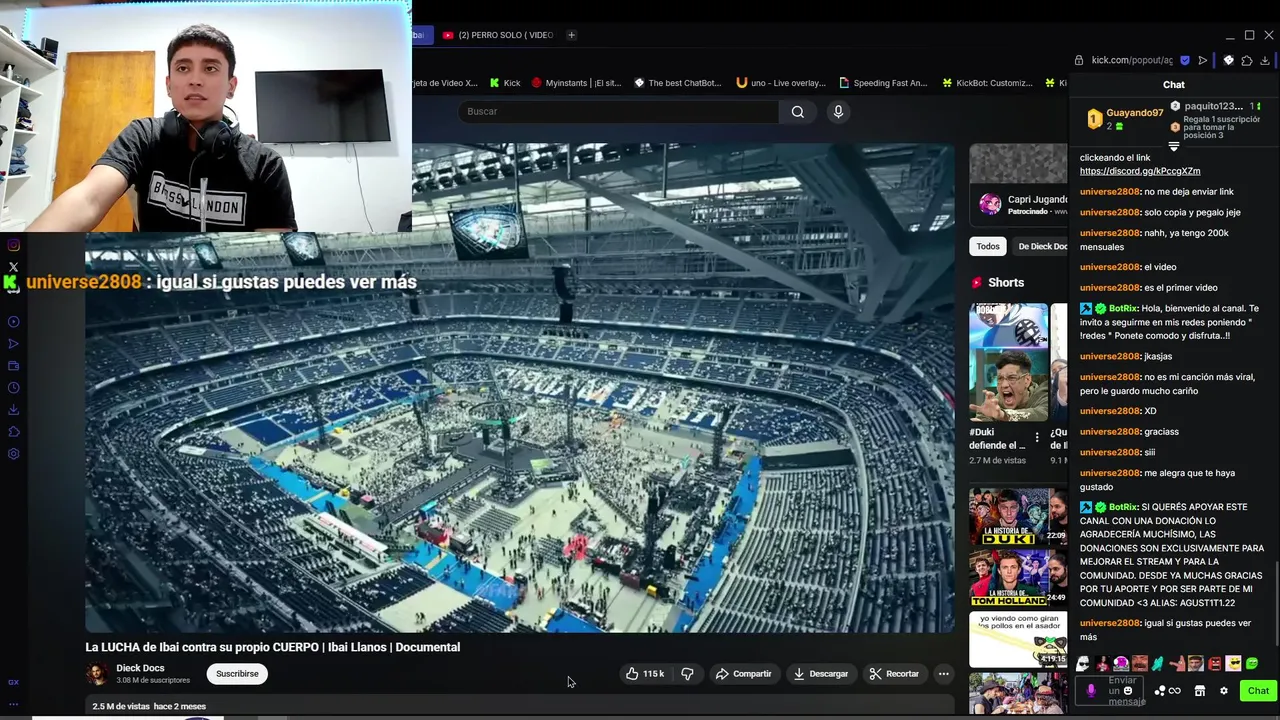1280x720 pixels.
Task: Click the kick.com popout address bar
Action: coord(1132,60)
